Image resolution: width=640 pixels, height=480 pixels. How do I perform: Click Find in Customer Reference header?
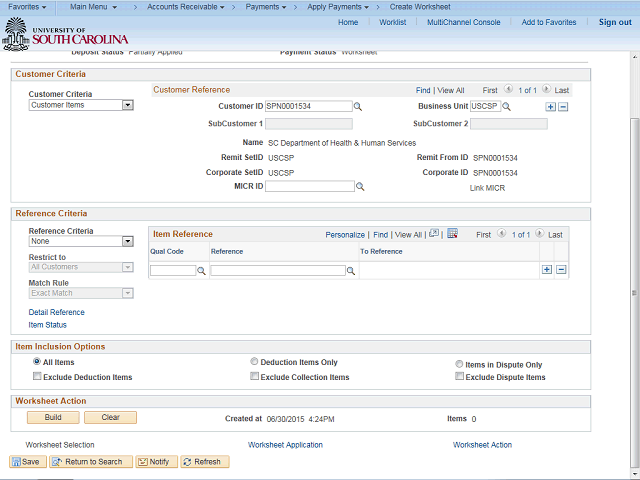423,90
